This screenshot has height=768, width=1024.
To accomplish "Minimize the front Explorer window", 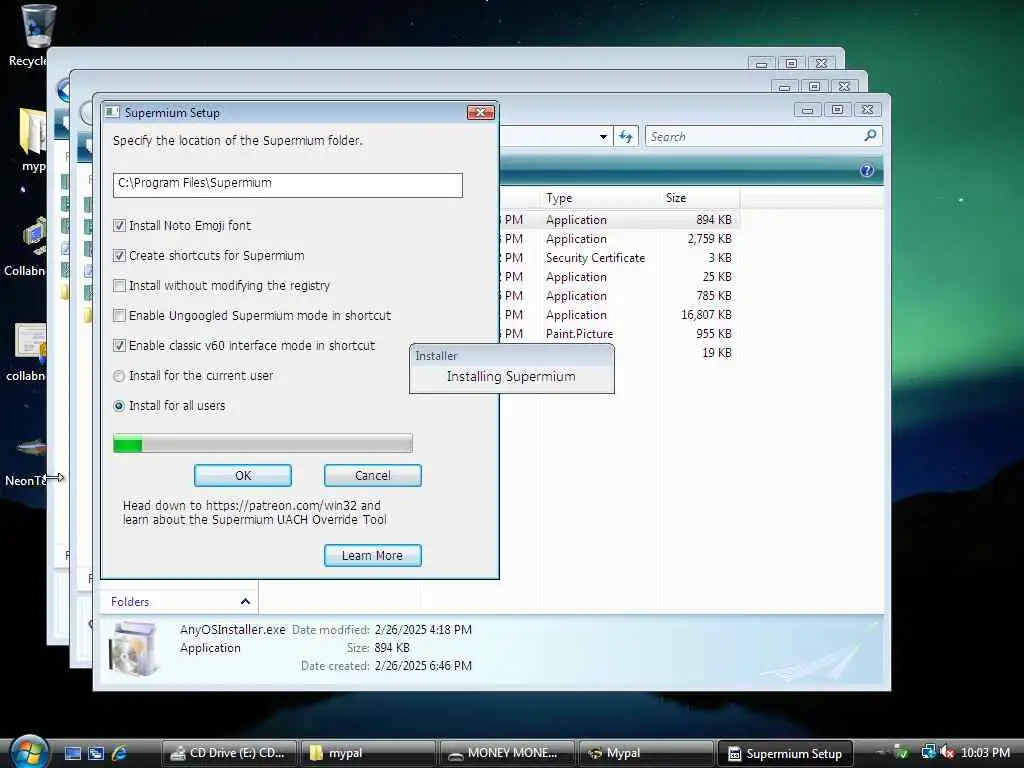I will click(807, 110).
